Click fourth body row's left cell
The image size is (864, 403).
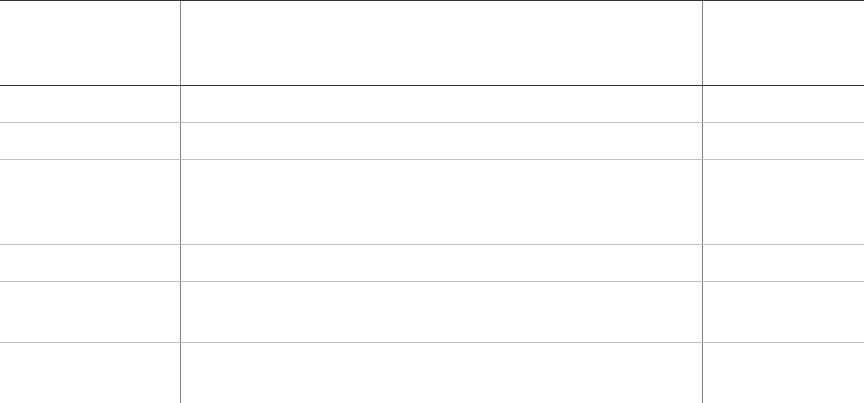(x=90, y=263)
